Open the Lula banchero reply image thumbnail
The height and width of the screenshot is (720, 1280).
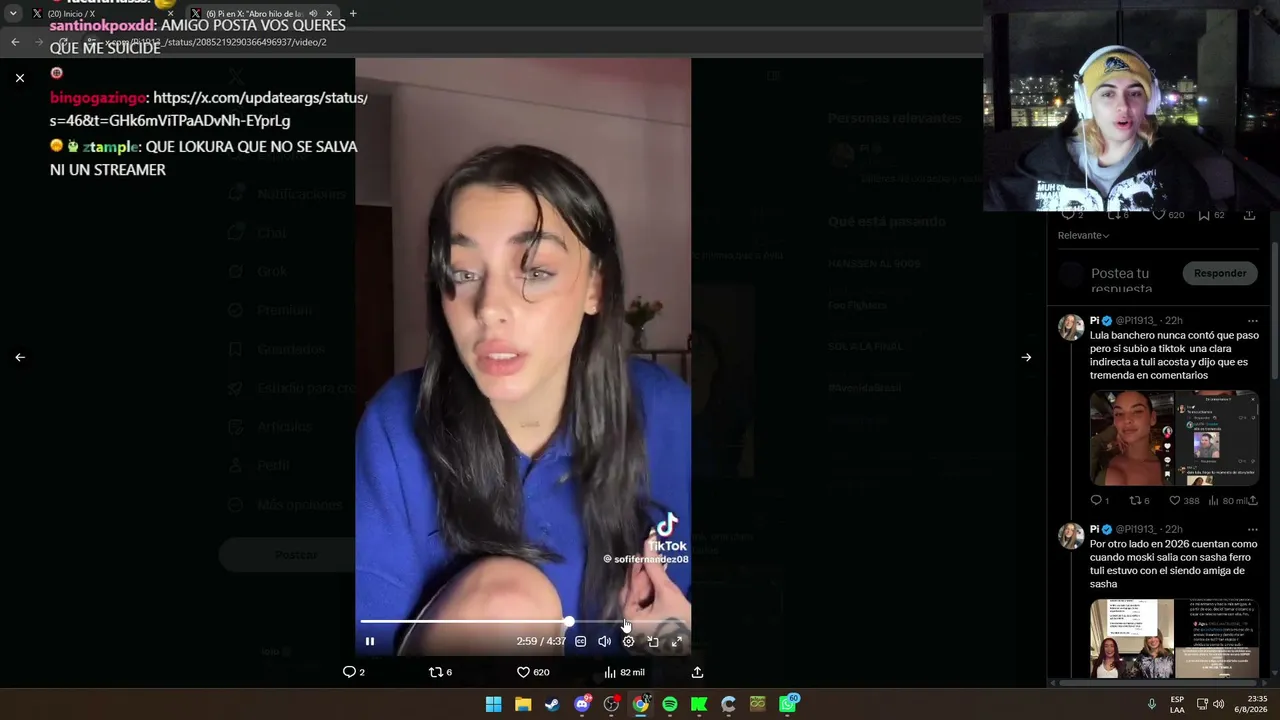tap(1174, 438)
